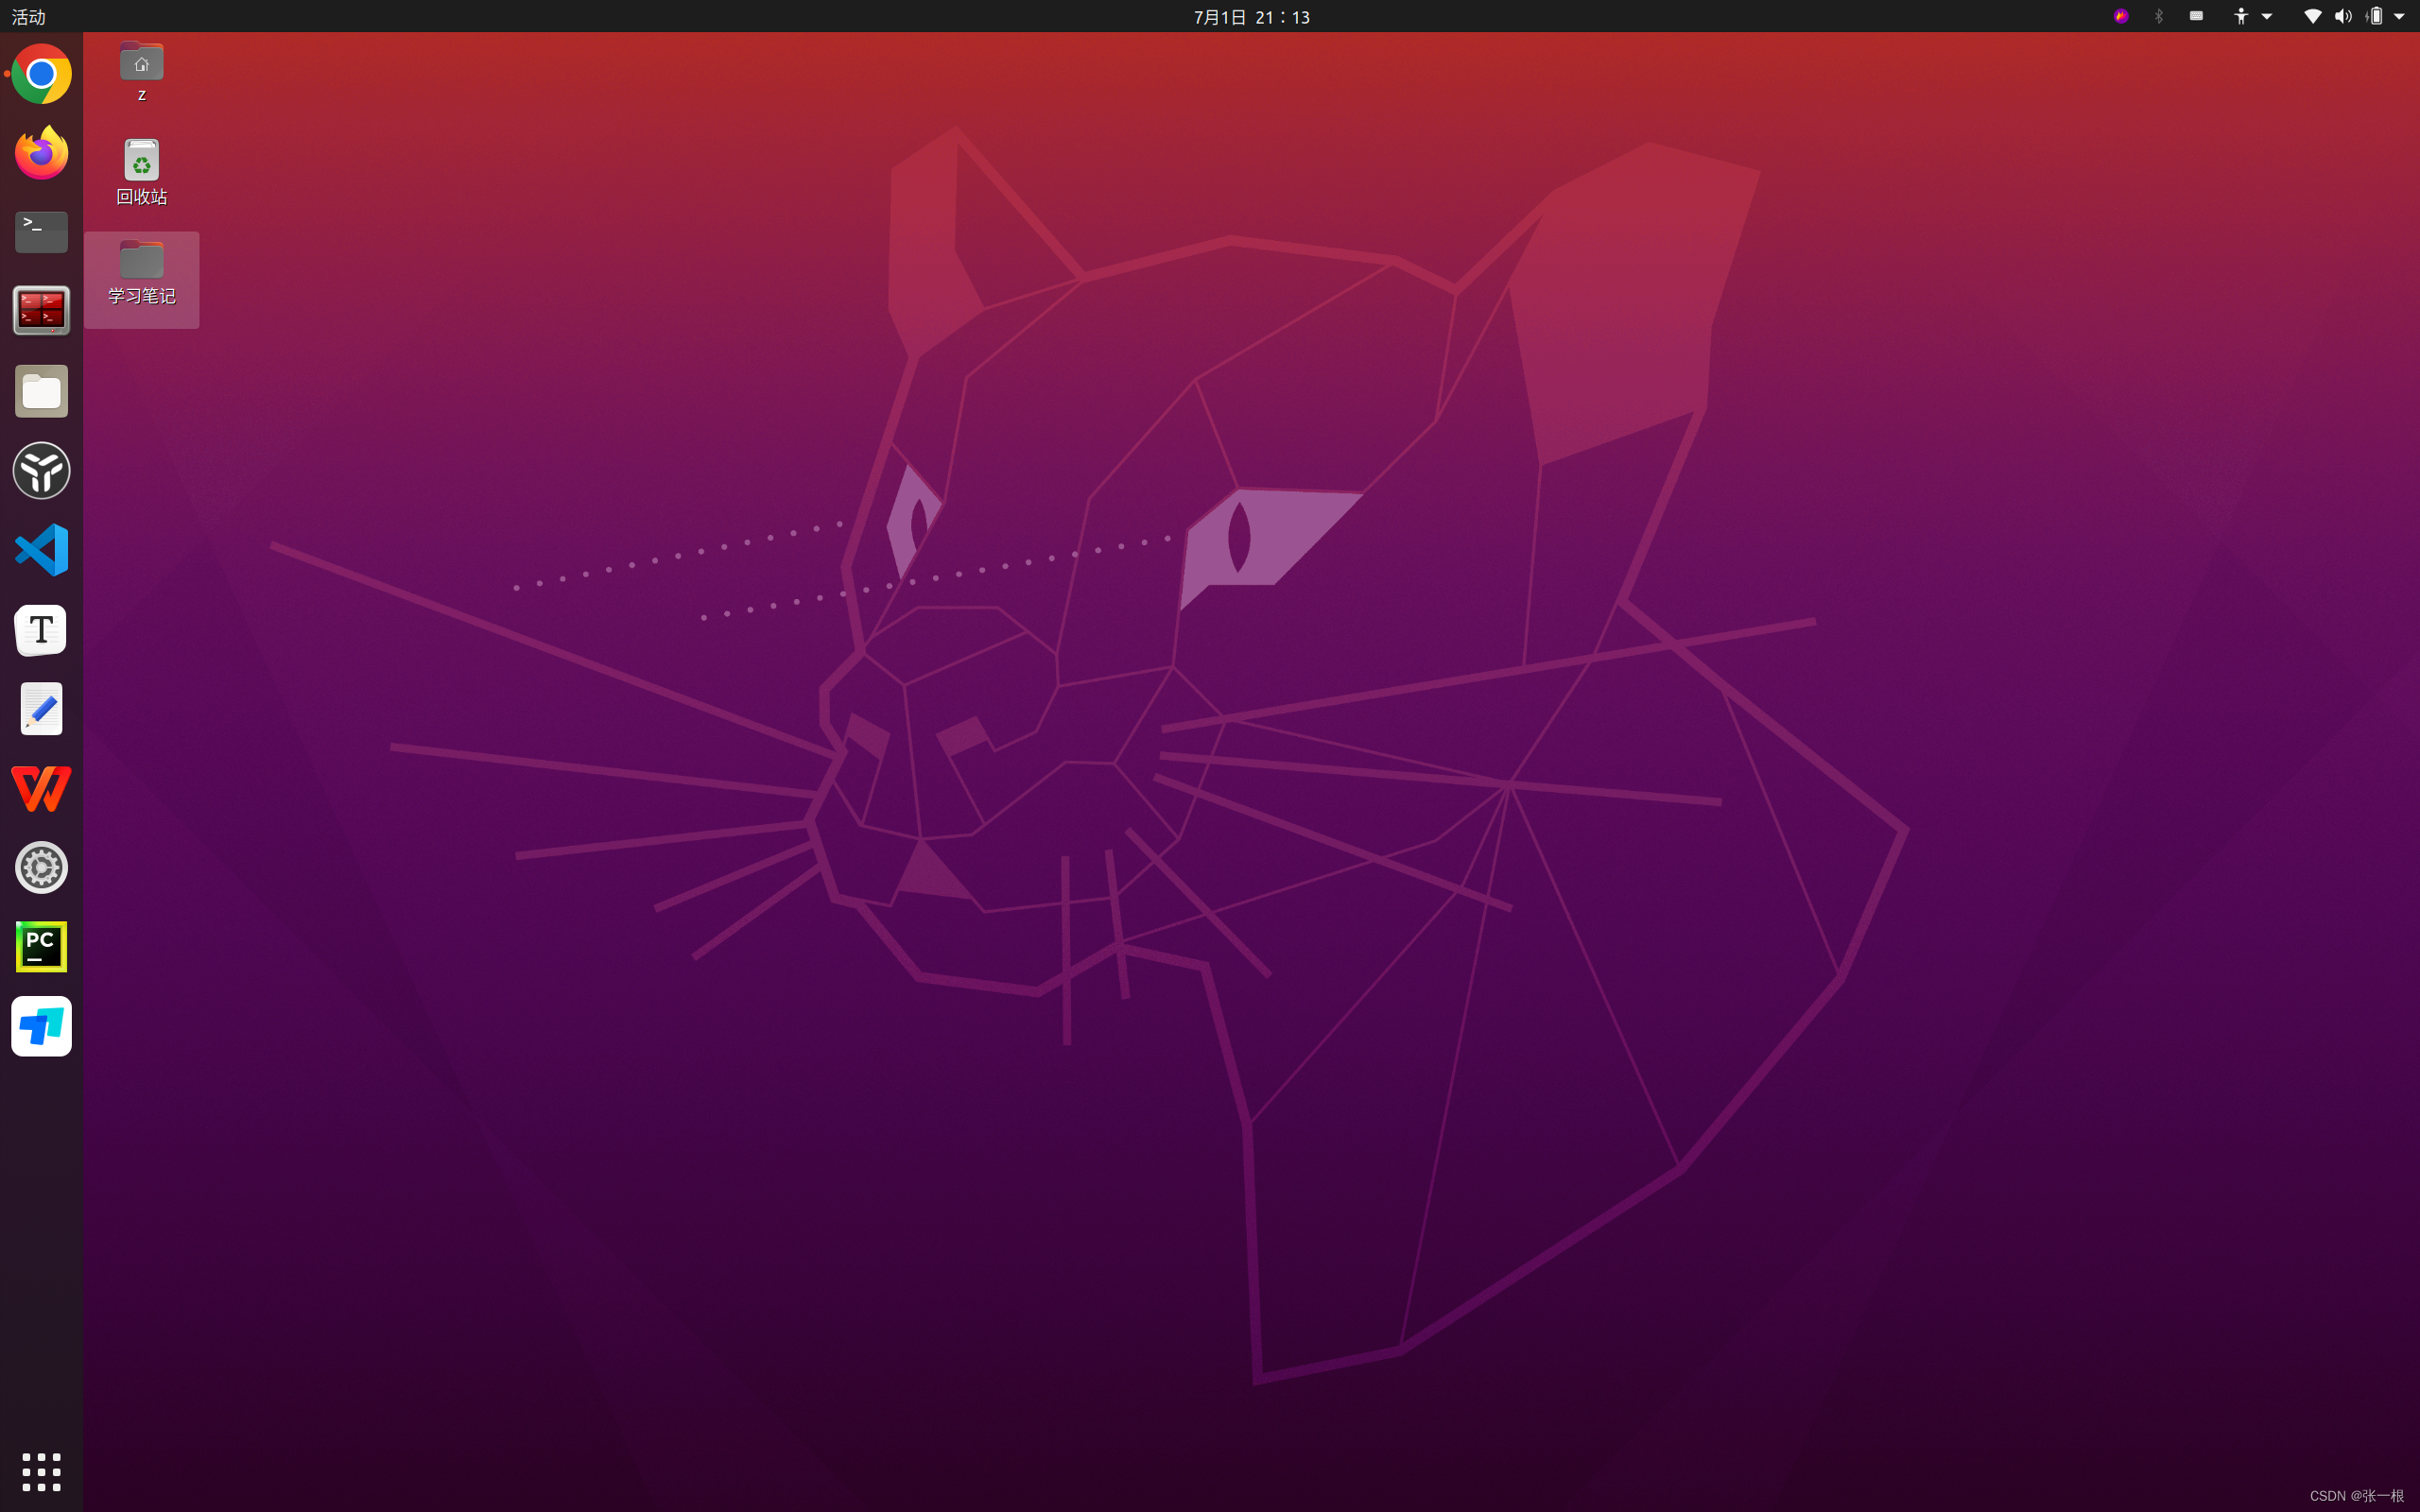
Task: Launch PyCharm from the dock
Action: point(41,947)
